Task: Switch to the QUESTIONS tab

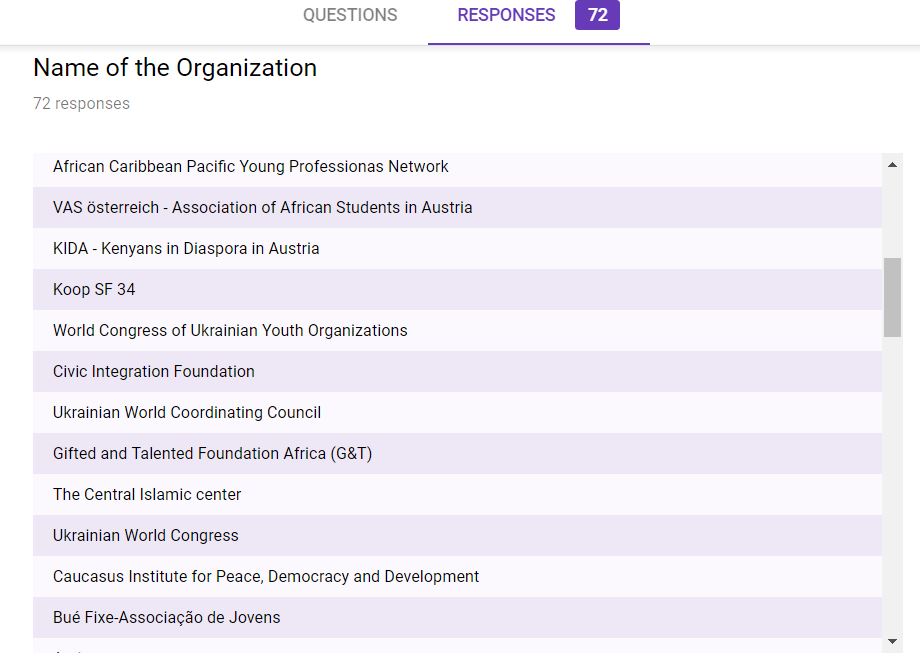Action: 350,15
